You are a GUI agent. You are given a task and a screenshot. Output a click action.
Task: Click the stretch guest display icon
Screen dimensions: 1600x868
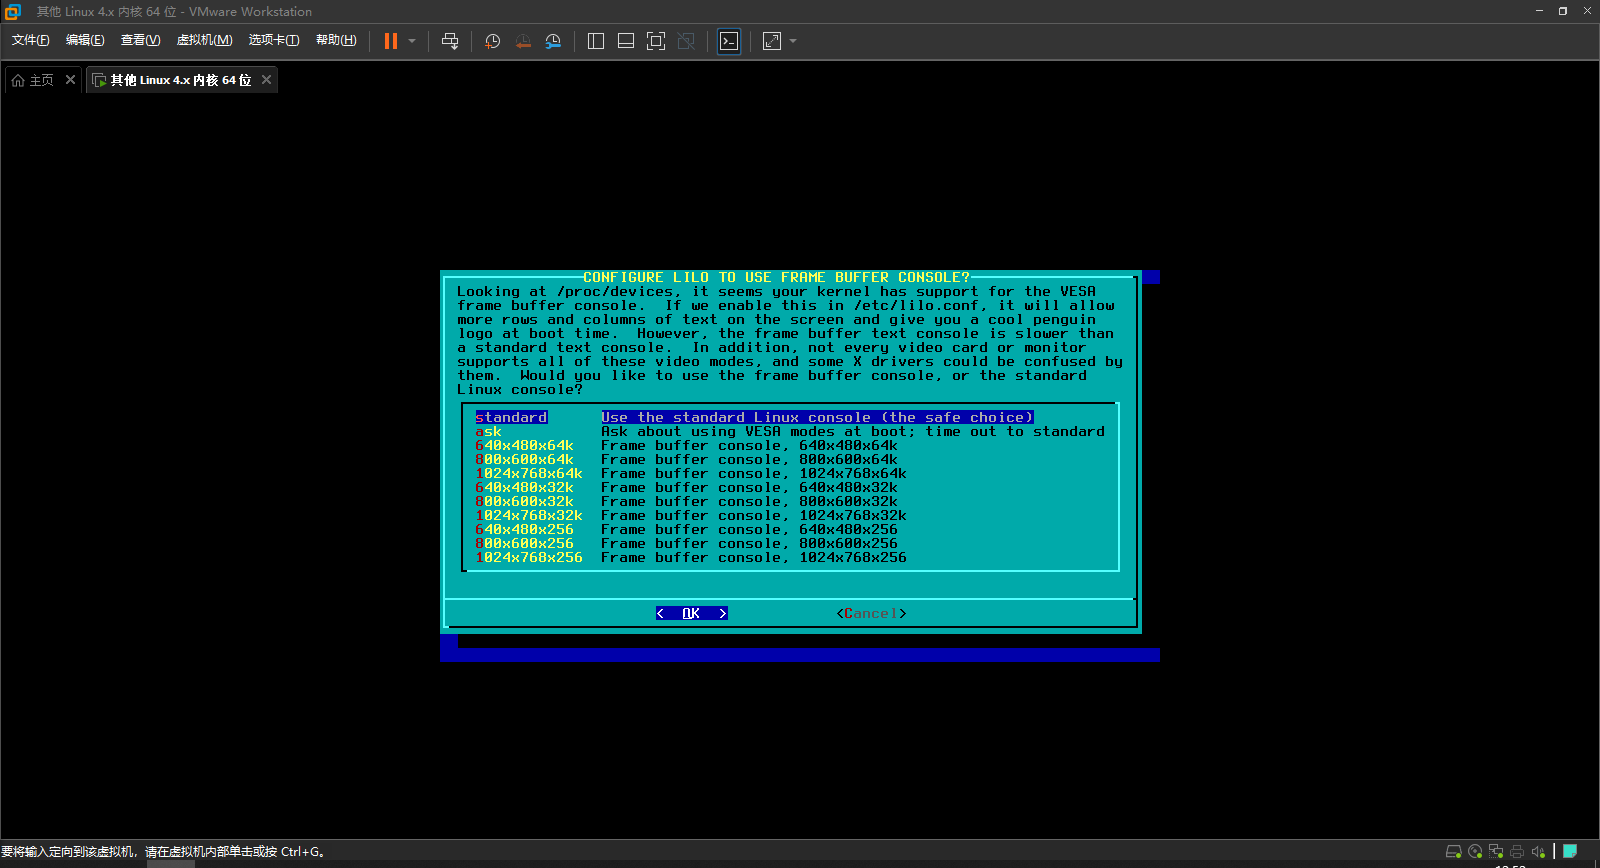772,41
